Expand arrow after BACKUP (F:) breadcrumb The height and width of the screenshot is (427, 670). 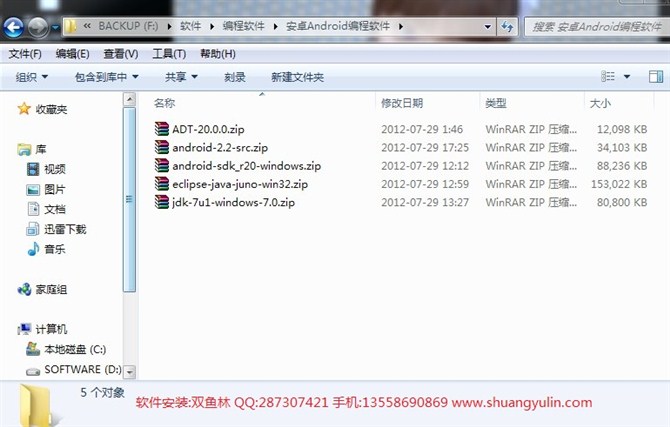point(170,27)
